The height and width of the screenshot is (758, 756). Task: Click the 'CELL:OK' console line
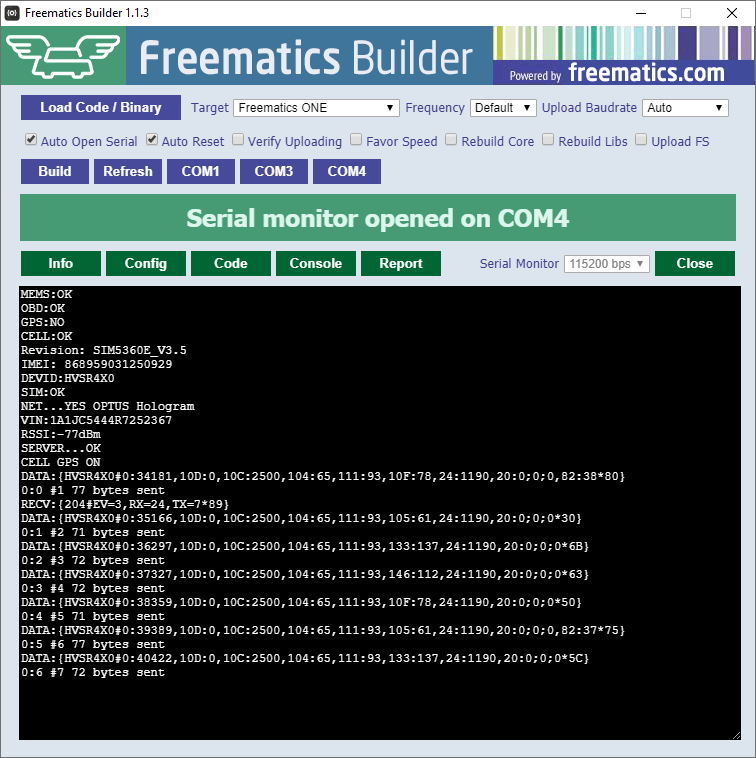46,336
